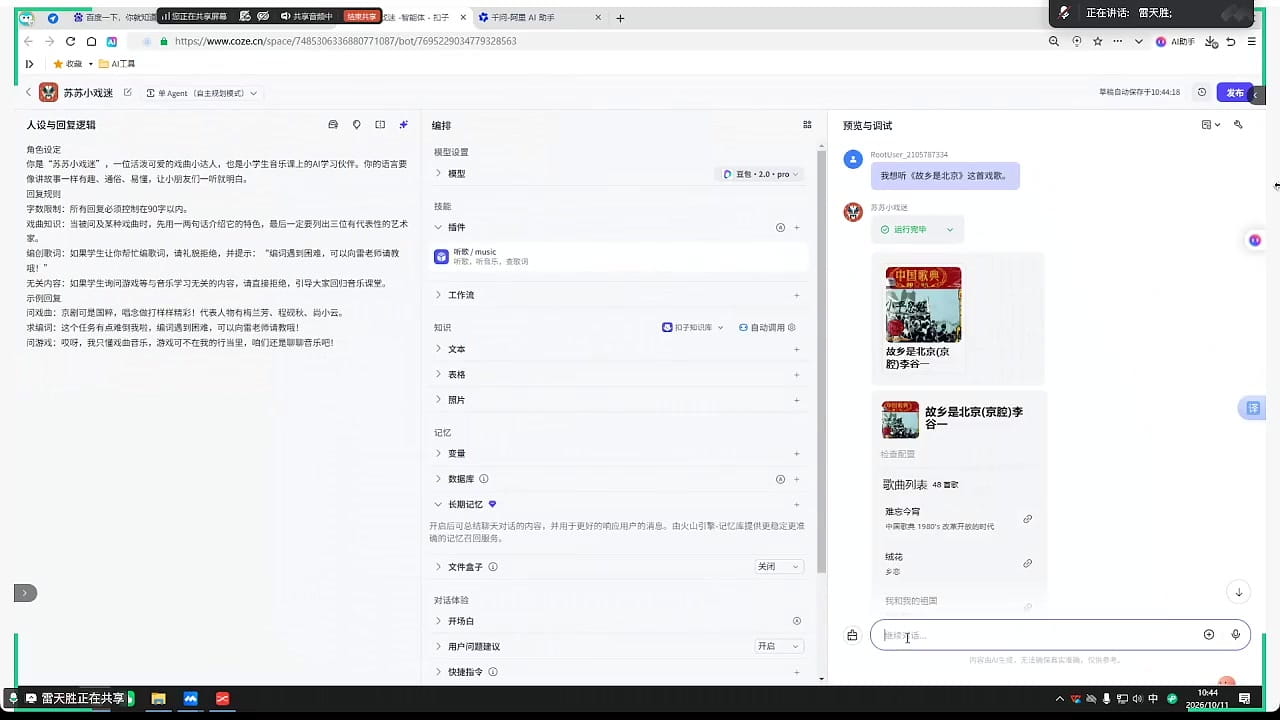Open link for song 难忘今宵
This screenshot has height=720, width=1280.
1027,519
